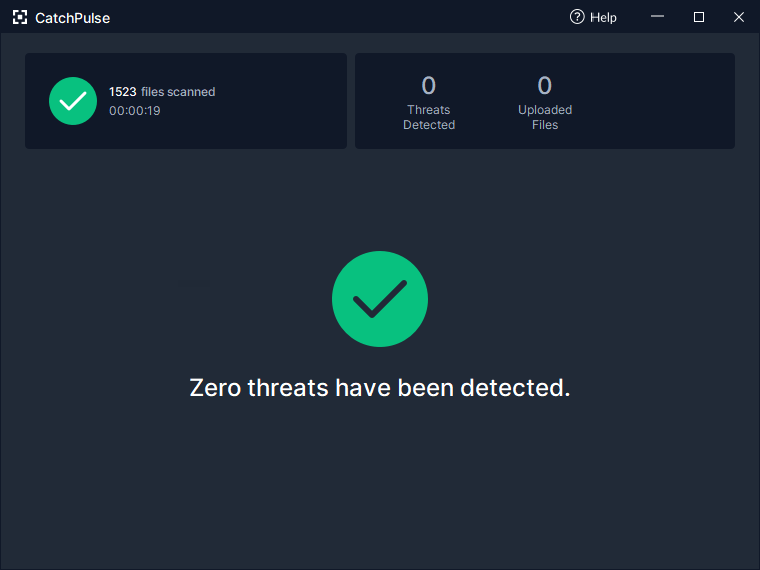Click the scan duration 00:00:19
Image resolution: width=760 pixels, height=570 pixels.
135,111
